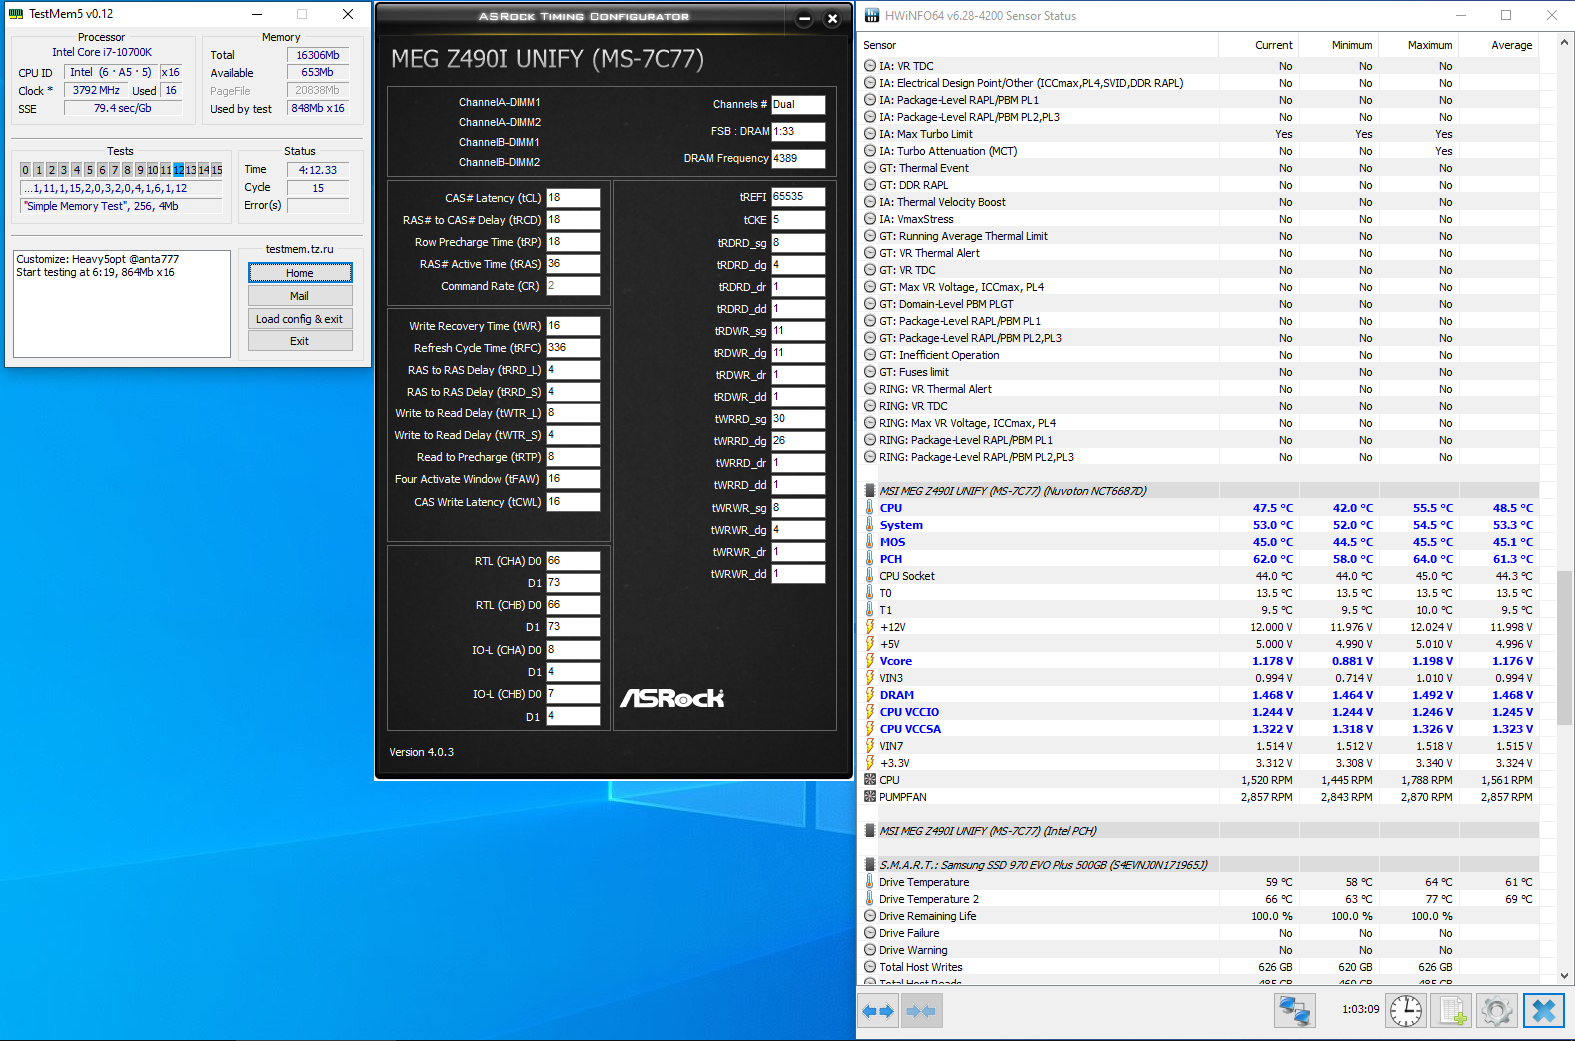Click Load config & exit in TestMem5
The image size is (1575, 1041).
[300, 319]
